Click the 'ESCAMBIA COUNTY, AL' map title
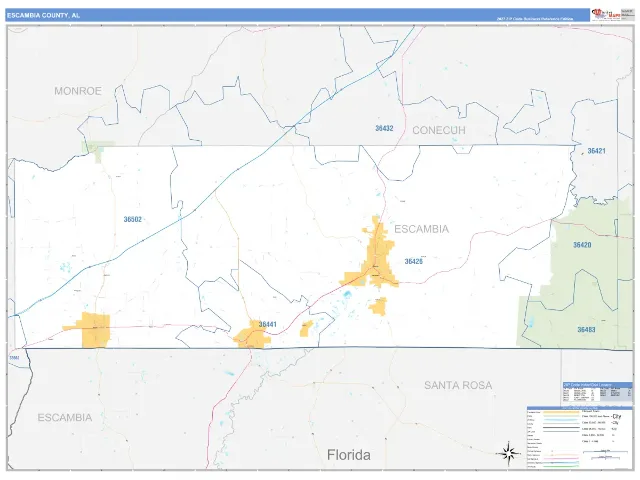 (x=43, y=16)
